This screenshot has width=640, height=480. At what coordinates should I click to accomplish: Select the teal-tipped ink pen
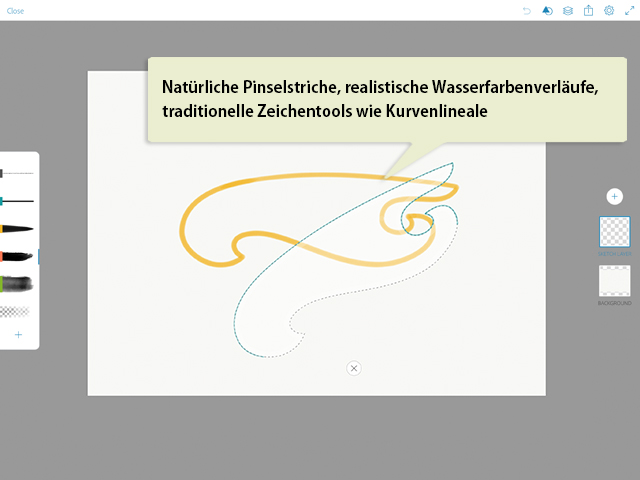click(x=17, y=201)
